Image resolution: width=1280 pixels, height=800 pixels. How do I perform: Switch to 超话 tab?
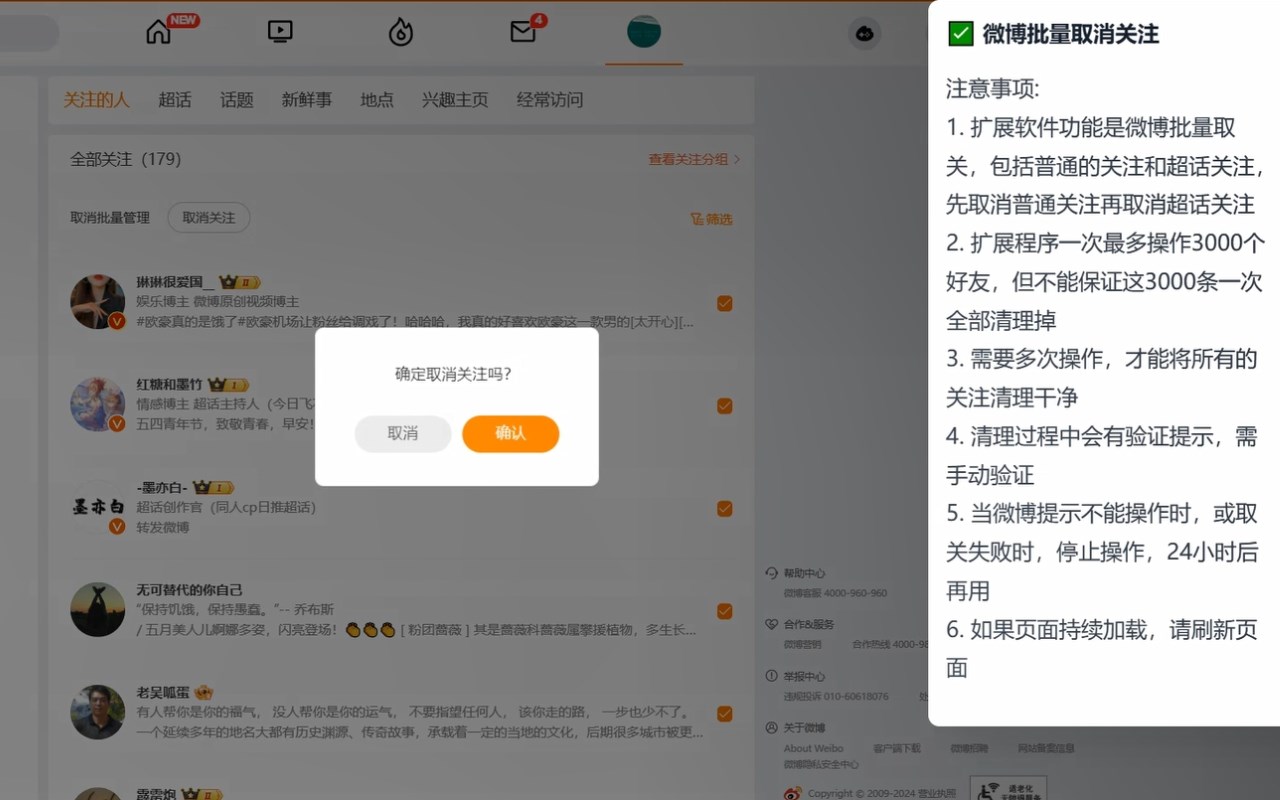pos(175,100)
